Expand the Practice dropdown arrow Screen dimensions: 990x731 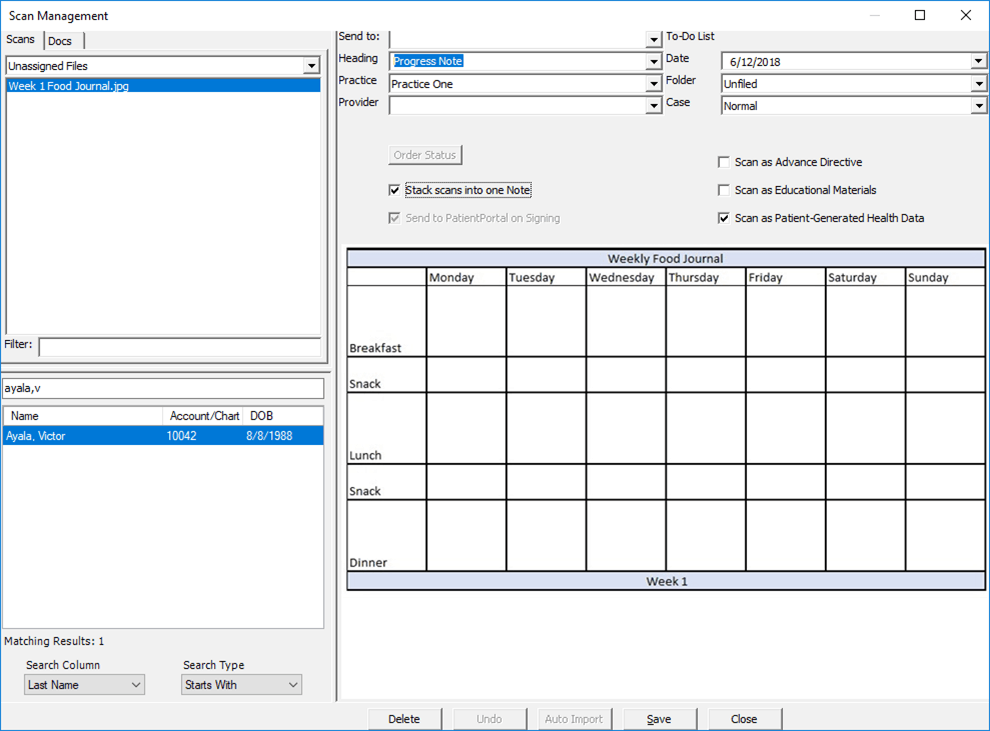(x=653, y=83)
